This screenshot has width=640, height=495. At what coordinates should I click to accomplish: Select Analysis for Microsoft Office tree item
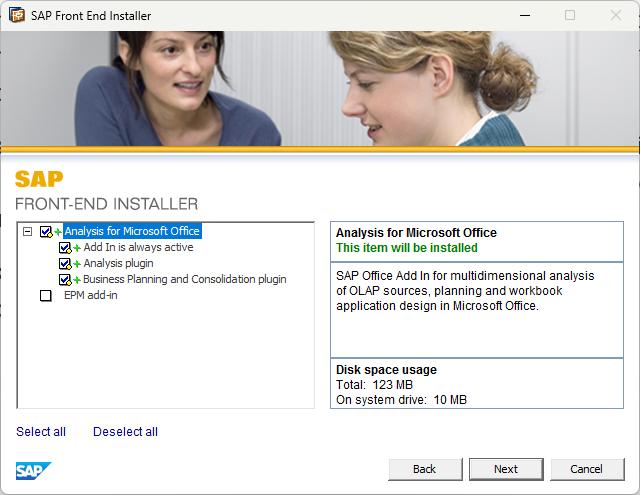pos(132,231)
